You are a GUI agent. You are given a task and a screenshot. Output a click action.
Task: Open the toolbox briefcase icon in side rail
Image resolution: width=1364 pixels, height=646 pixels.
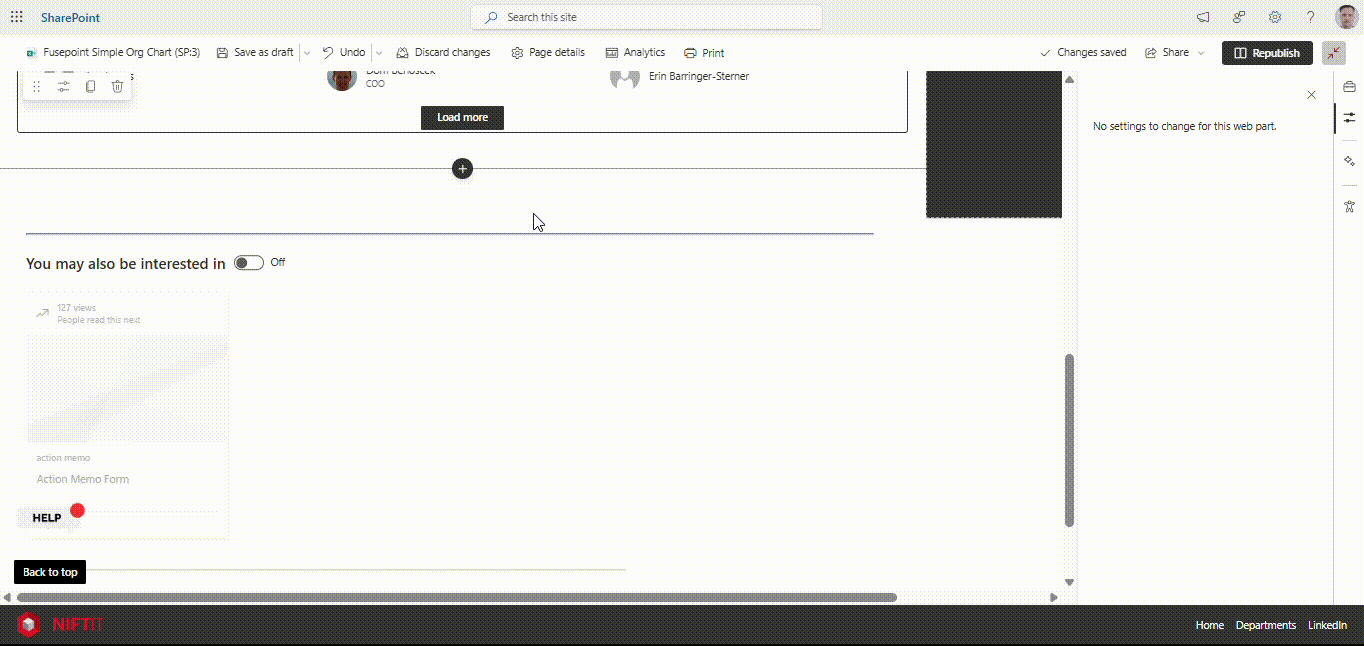pos(1349,88)
